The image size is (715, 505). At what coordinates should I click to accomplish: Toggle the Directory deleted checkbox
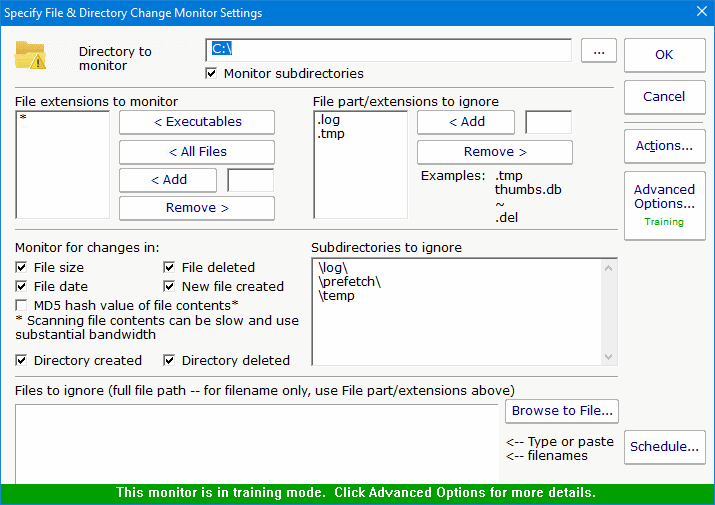(x=169, y=361)
